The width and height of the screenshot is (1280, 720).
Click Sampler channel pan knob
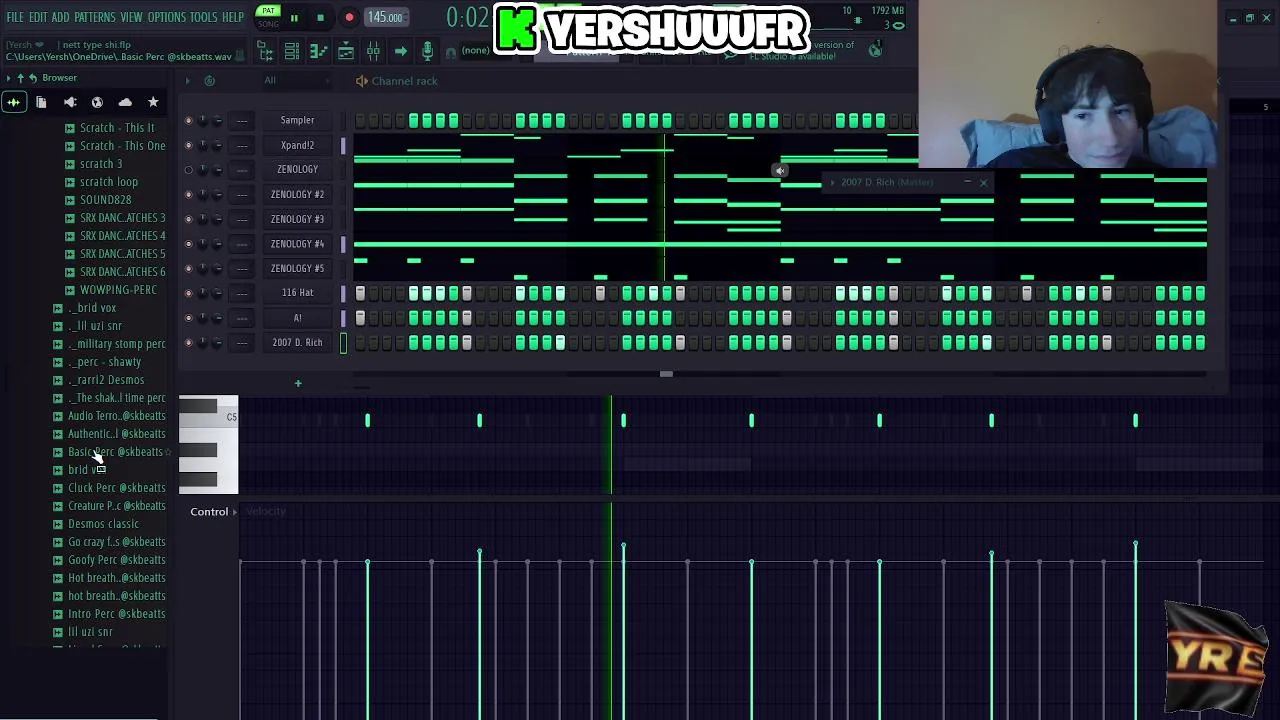tap(203, 120)
